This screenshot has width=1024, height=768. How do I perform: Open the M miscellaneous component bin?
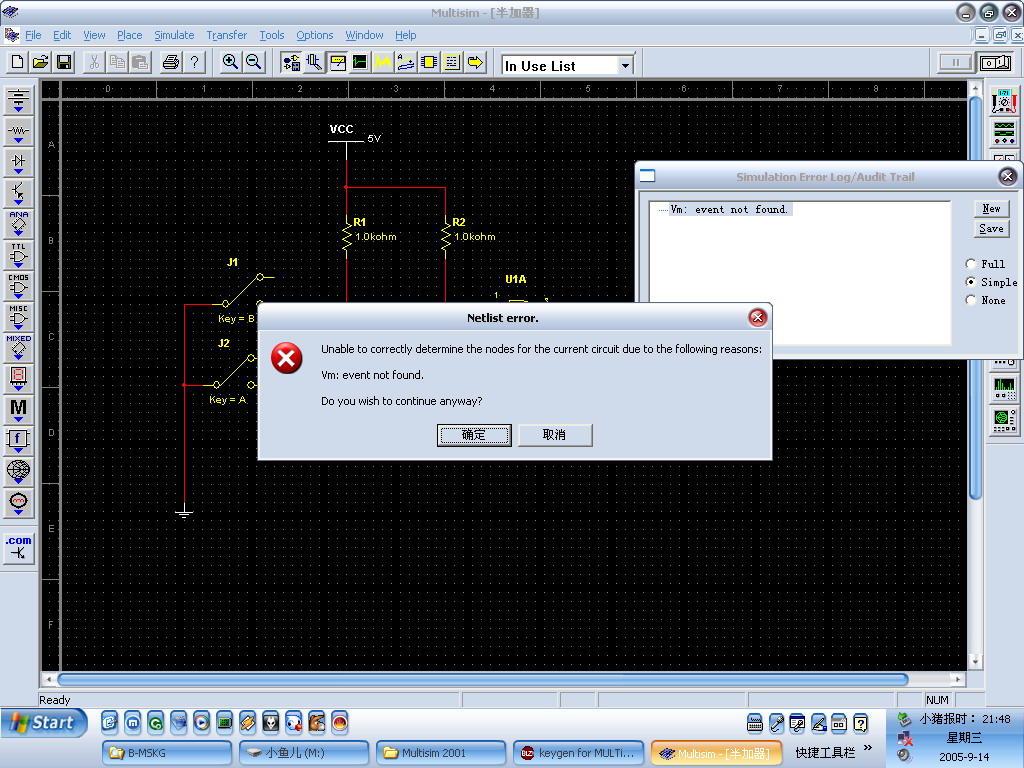pyautogui.click(x=18, y=409)
